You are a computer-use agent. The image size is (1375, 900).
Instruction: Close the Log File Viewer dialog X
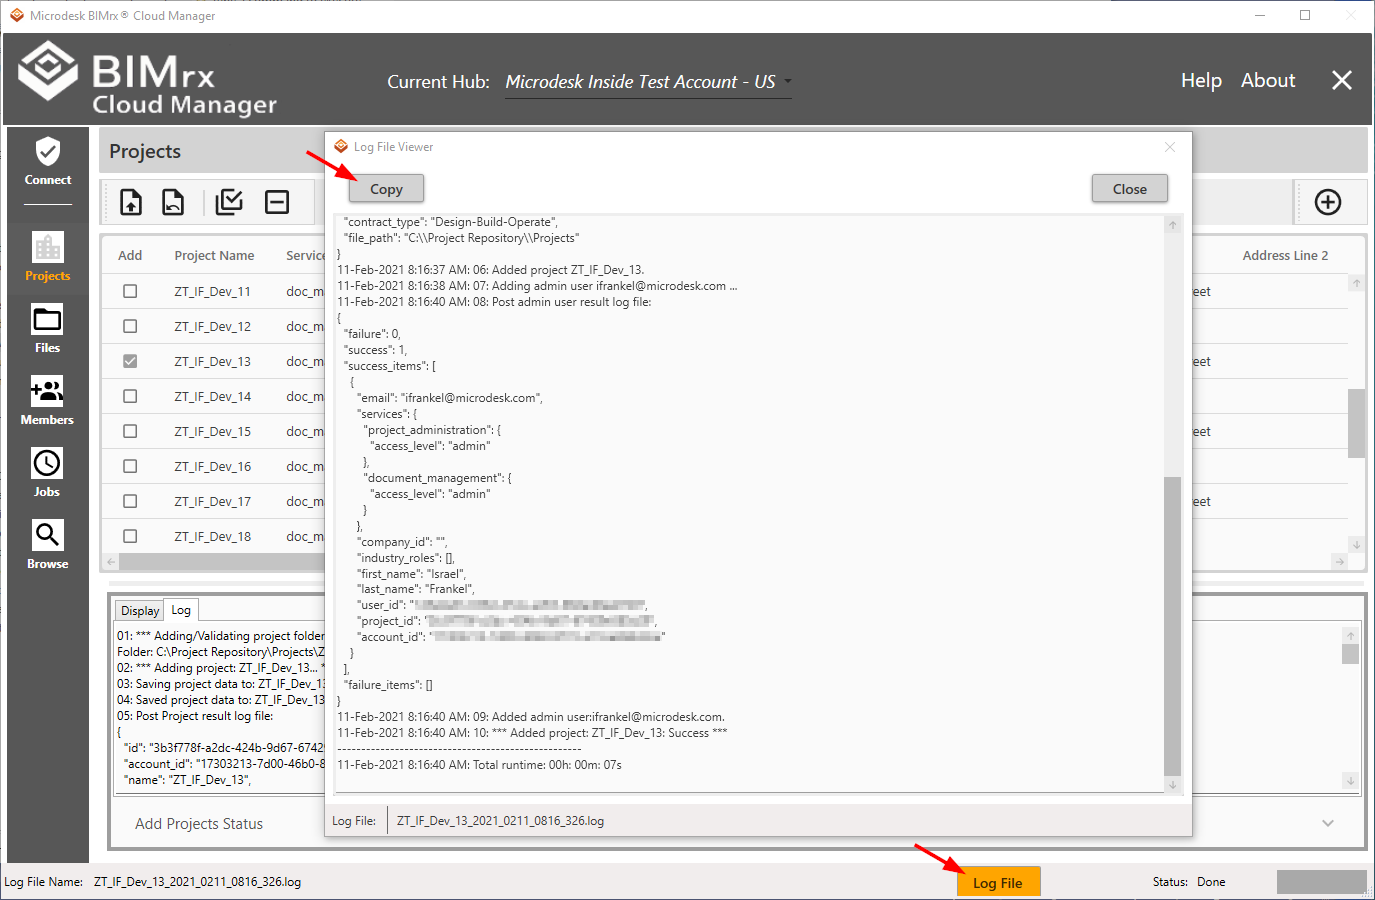1170,147
